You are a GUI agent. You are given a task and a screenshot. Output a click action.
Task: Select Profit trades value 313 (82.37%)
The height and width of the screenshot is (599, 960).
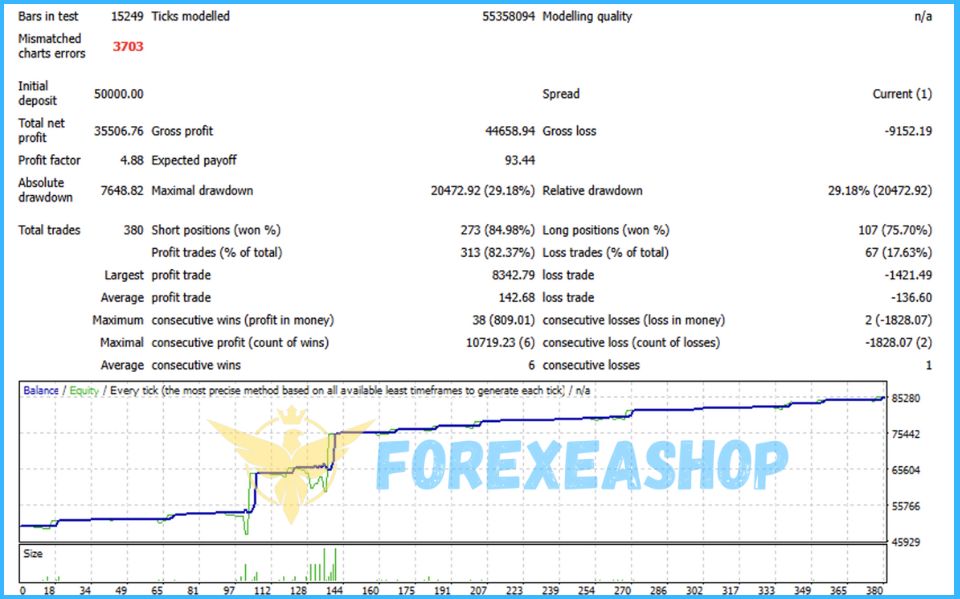(x=498, y=252)
